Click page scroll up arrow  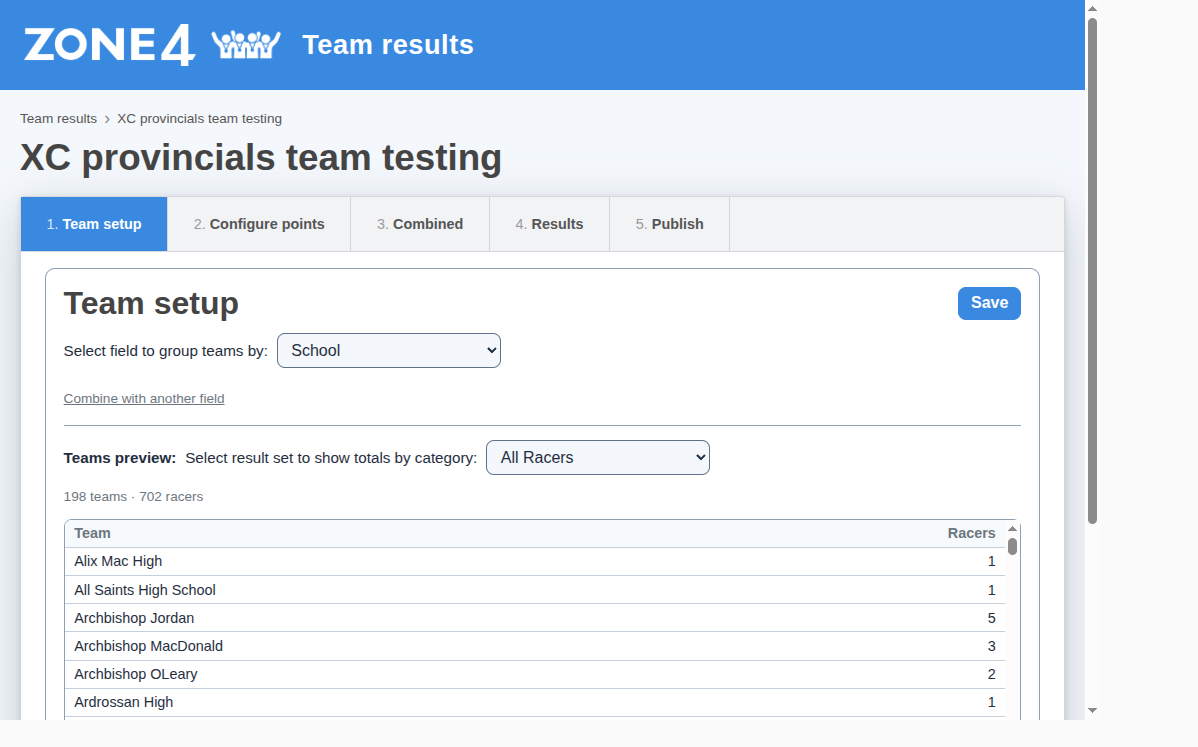click(1093, 8)
